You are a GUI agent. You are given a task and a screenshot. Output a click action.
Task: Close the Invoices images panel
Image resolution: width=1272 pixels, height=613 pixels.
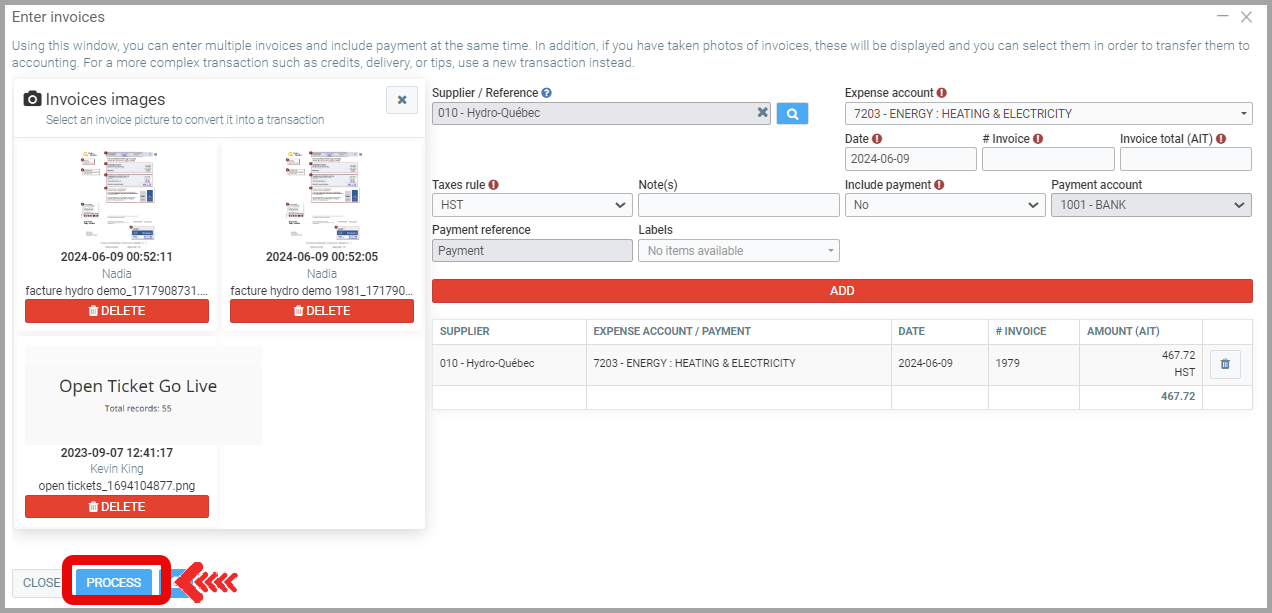pos(401,100)
